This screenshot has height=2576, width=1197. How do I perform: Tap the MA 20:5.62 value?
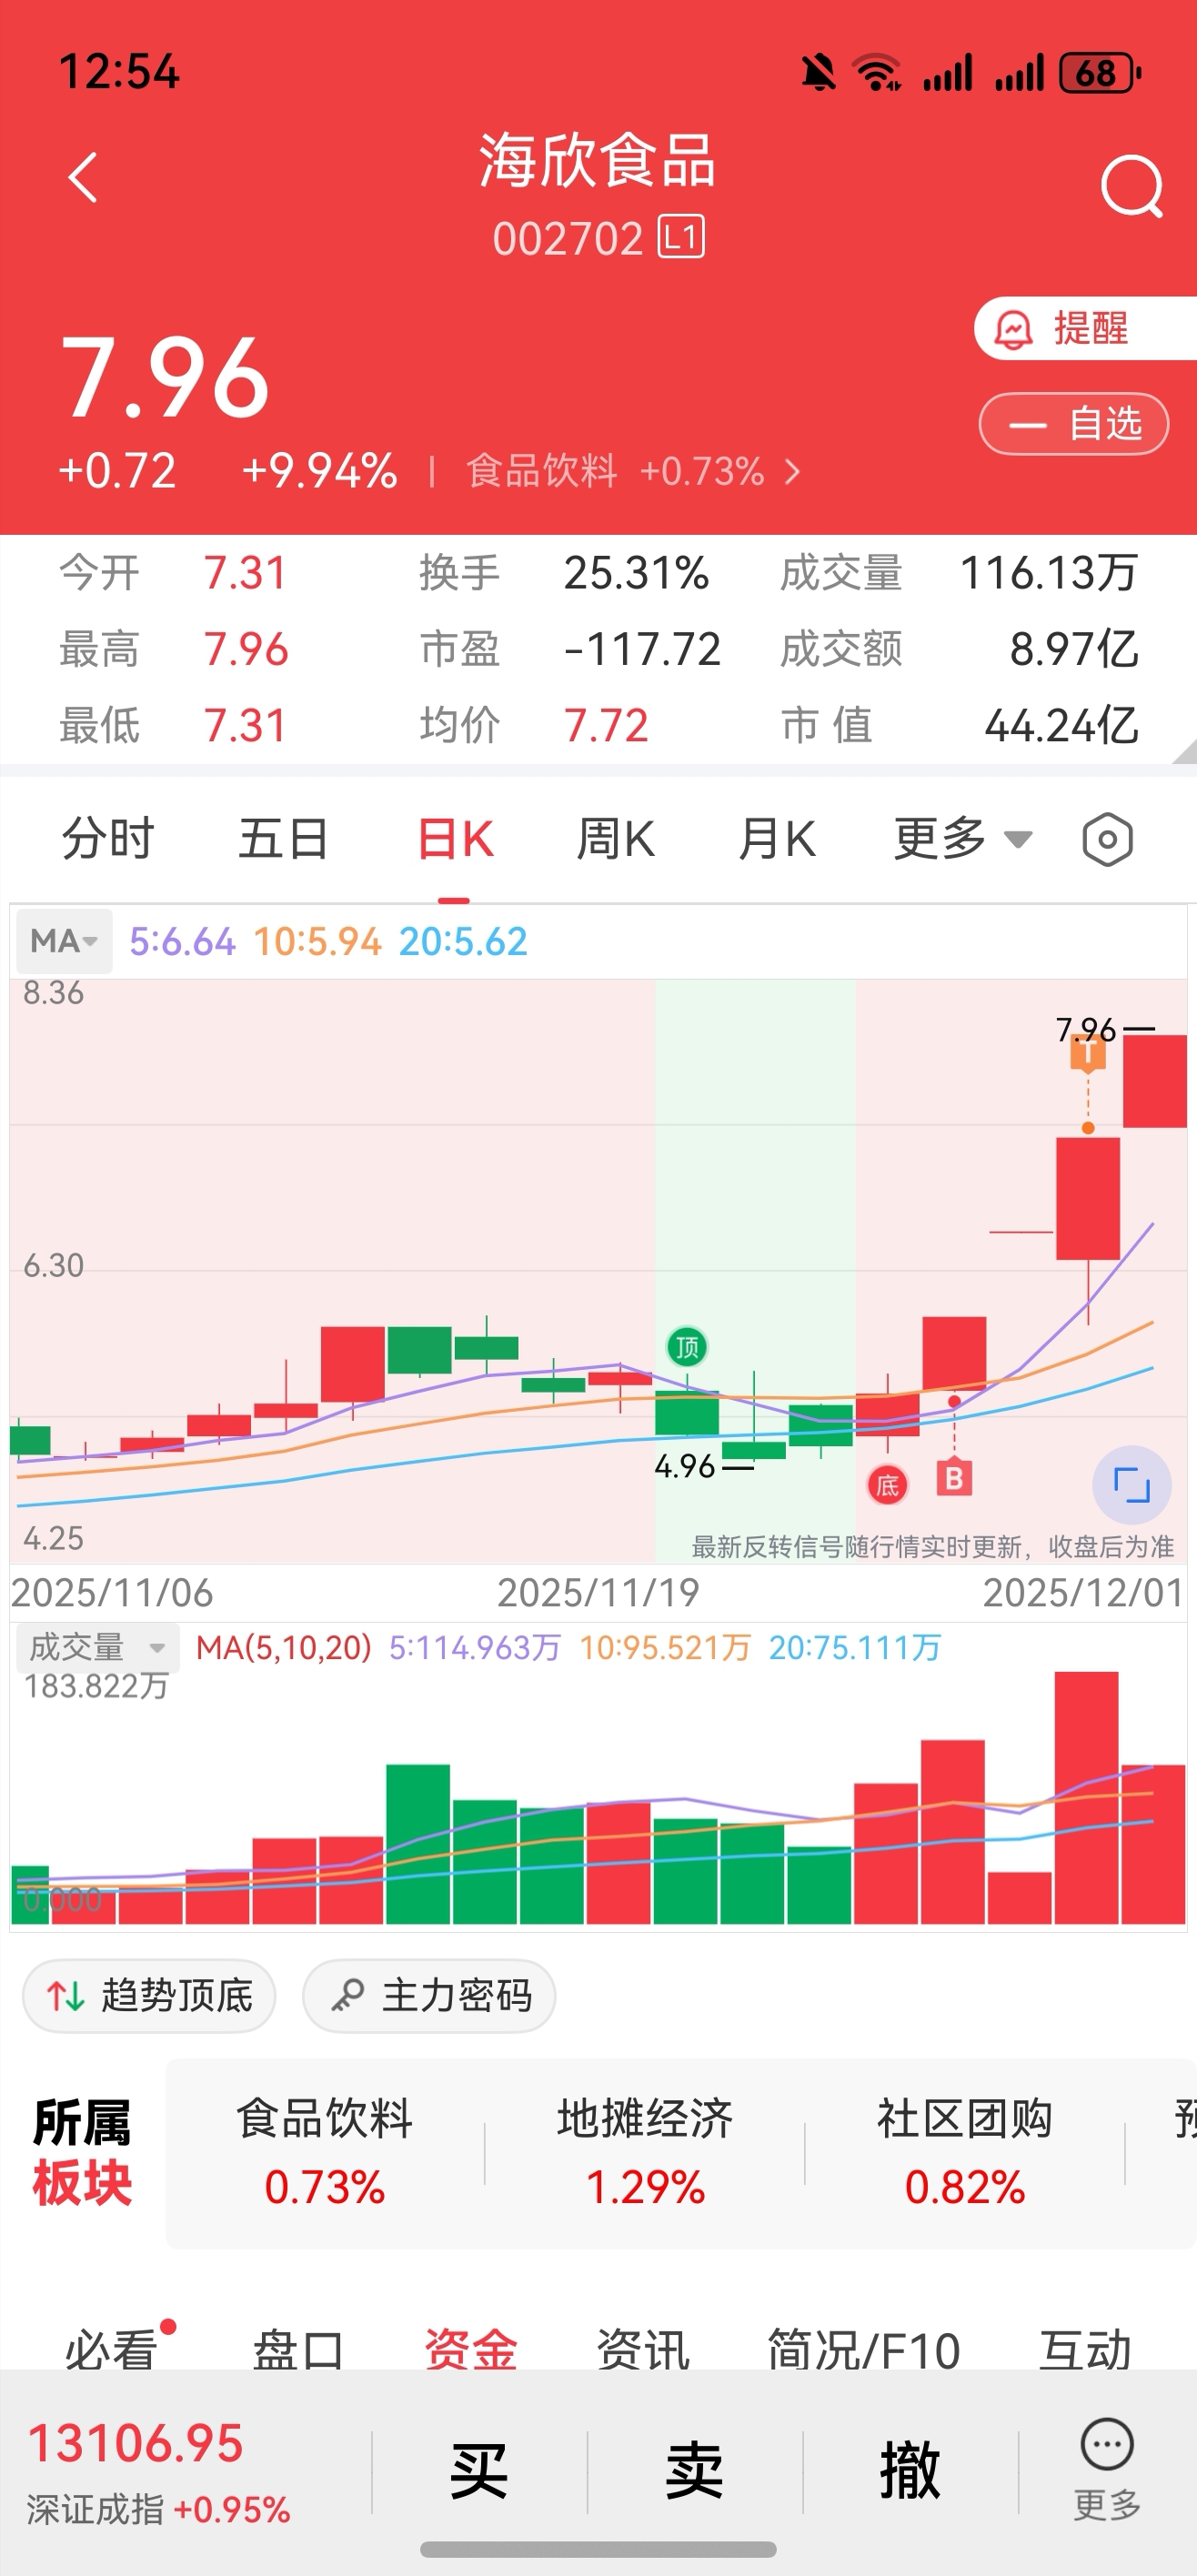pos(463,941)
